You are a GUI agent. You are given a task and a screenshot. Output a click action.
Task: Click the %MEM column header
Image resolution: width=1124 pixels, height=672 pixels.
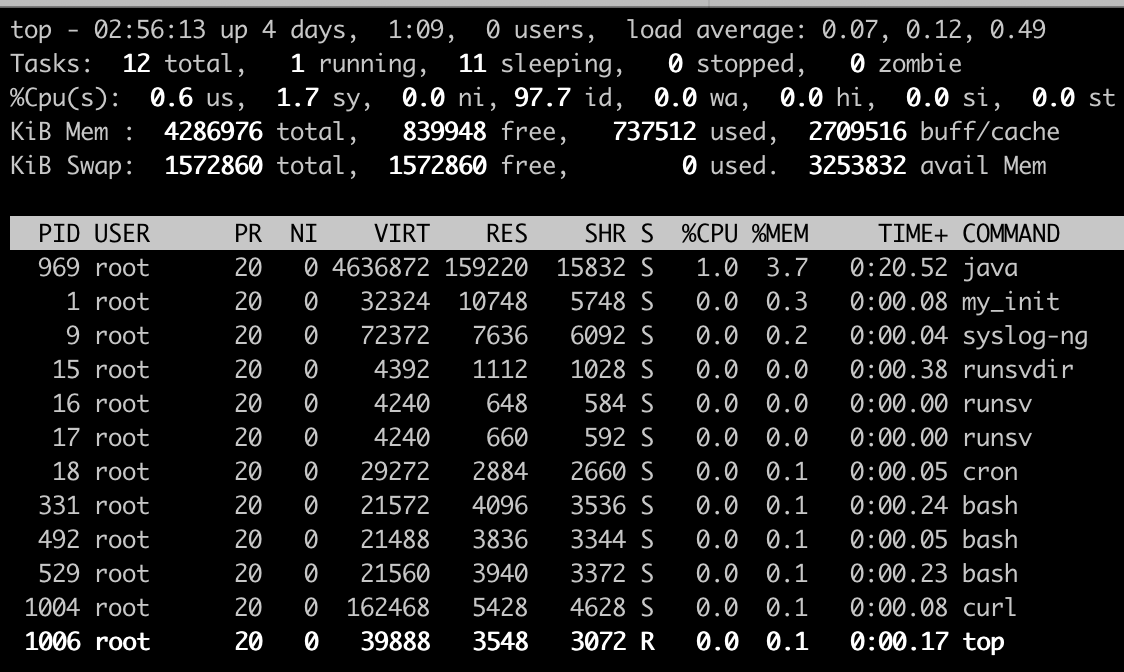(780, 234)
